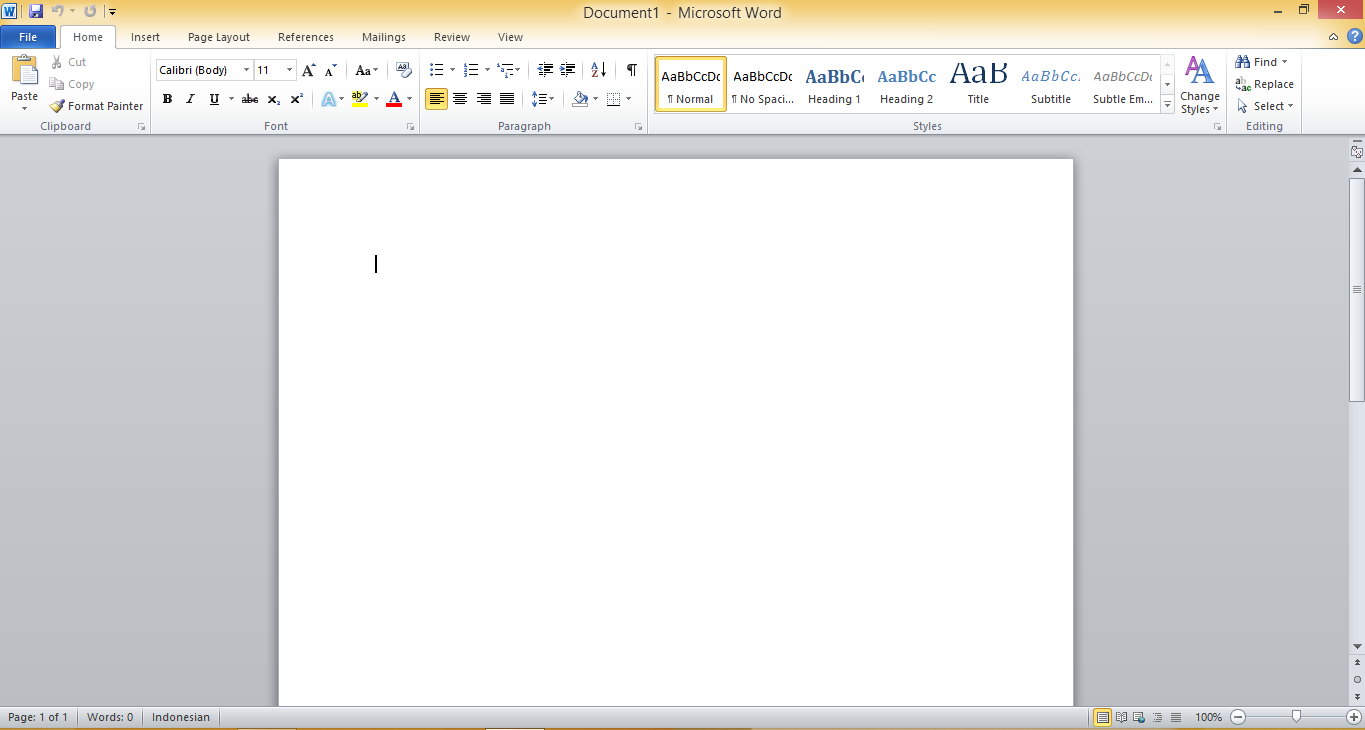Apply italic formatting
Image resolution: width=1365 pixels, height=730 pixels.
pyautogui.click(x=189, y=98)
